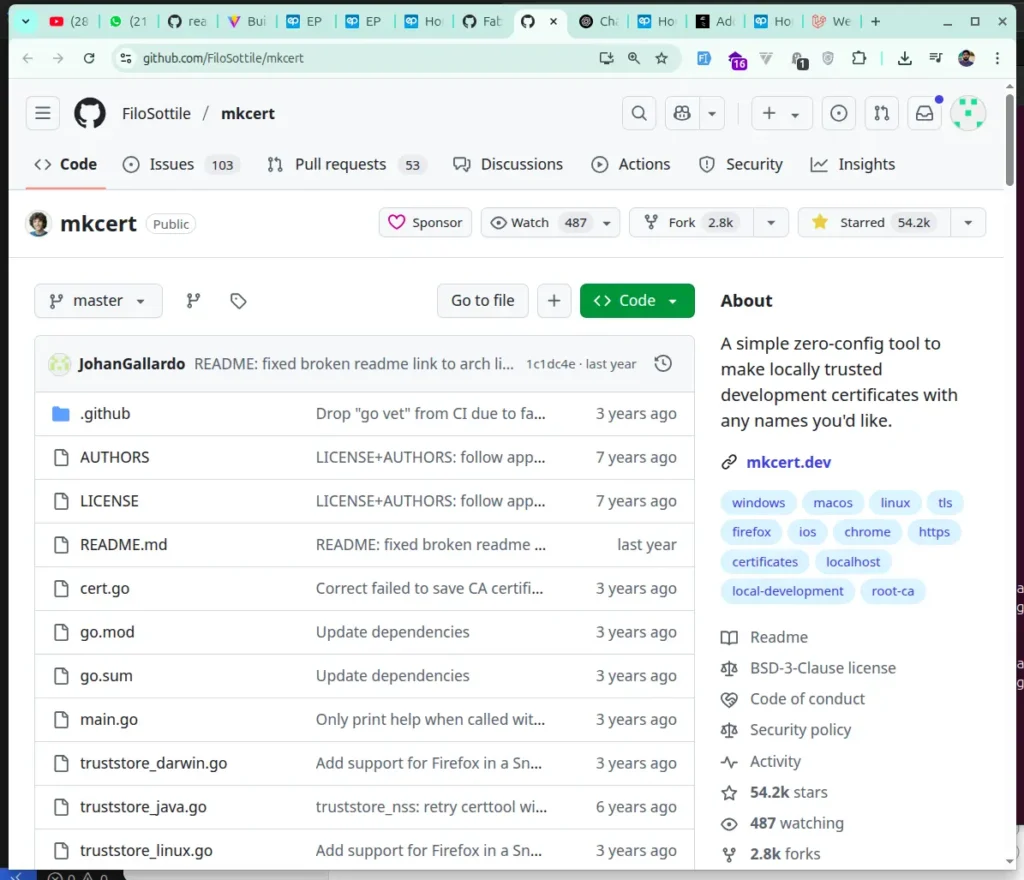Open new browser tab with plus
Image resolution: width=1024 pixels, height=880 pixels.
(x=876, y=22)
